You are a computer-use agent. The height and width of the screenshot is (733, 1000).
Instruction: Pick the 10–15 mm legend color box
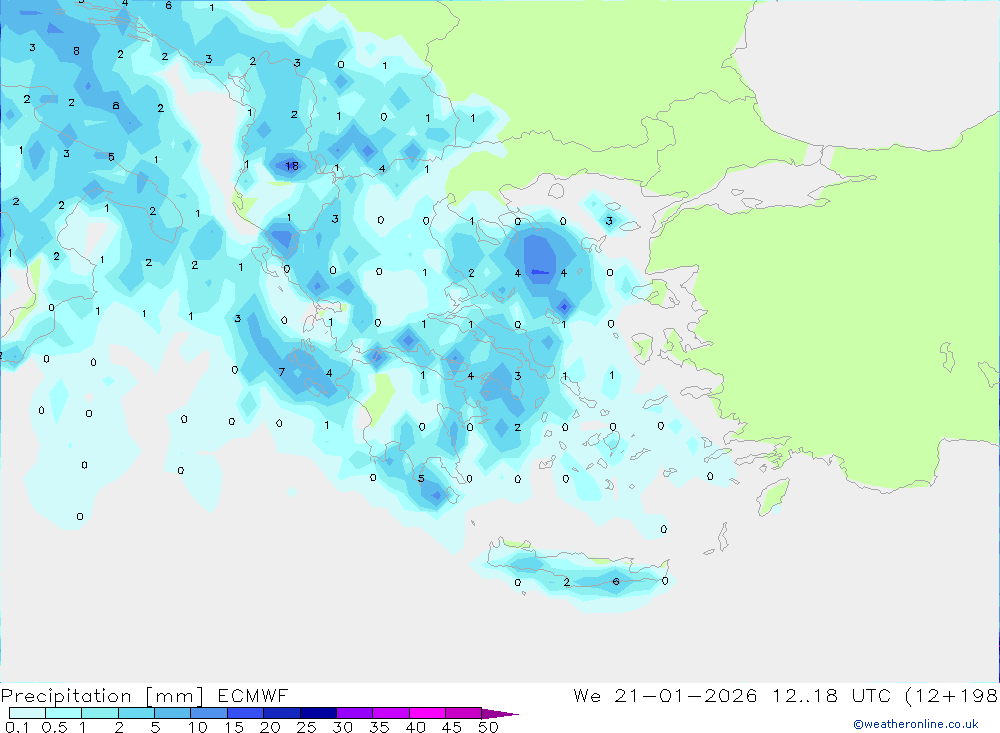(x=209, y=713)
